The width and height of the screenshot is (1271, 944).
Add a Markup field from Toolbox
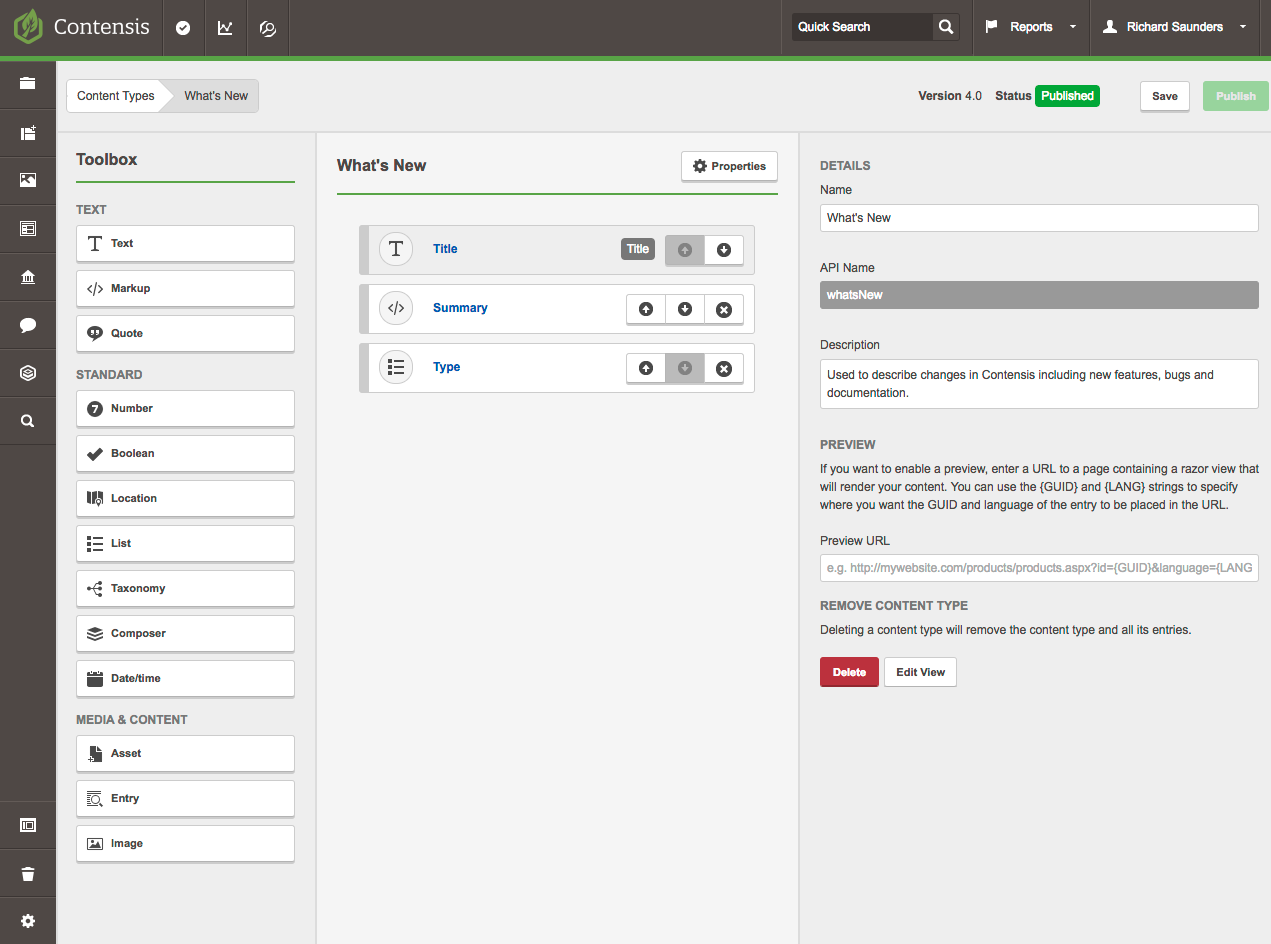coord(185,288)
